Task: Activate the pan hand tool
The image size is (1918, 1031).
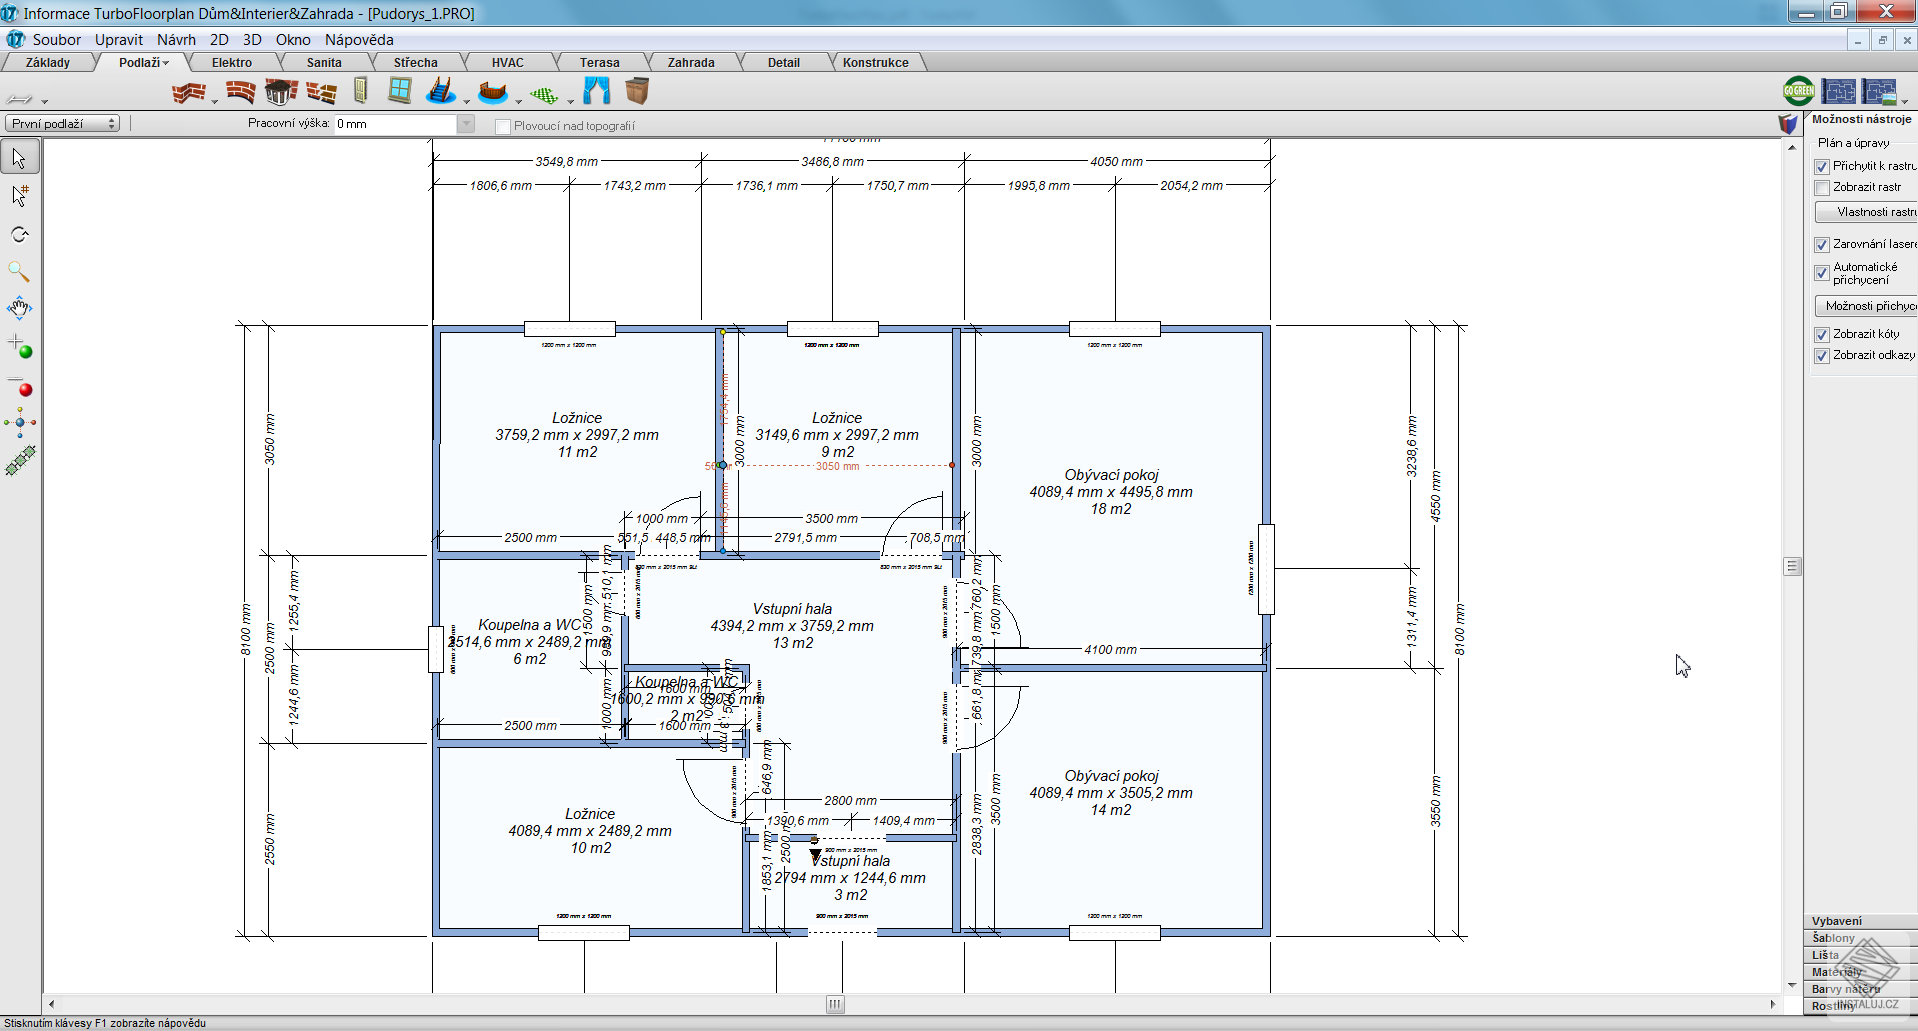Action: click(x=18, y=308)
